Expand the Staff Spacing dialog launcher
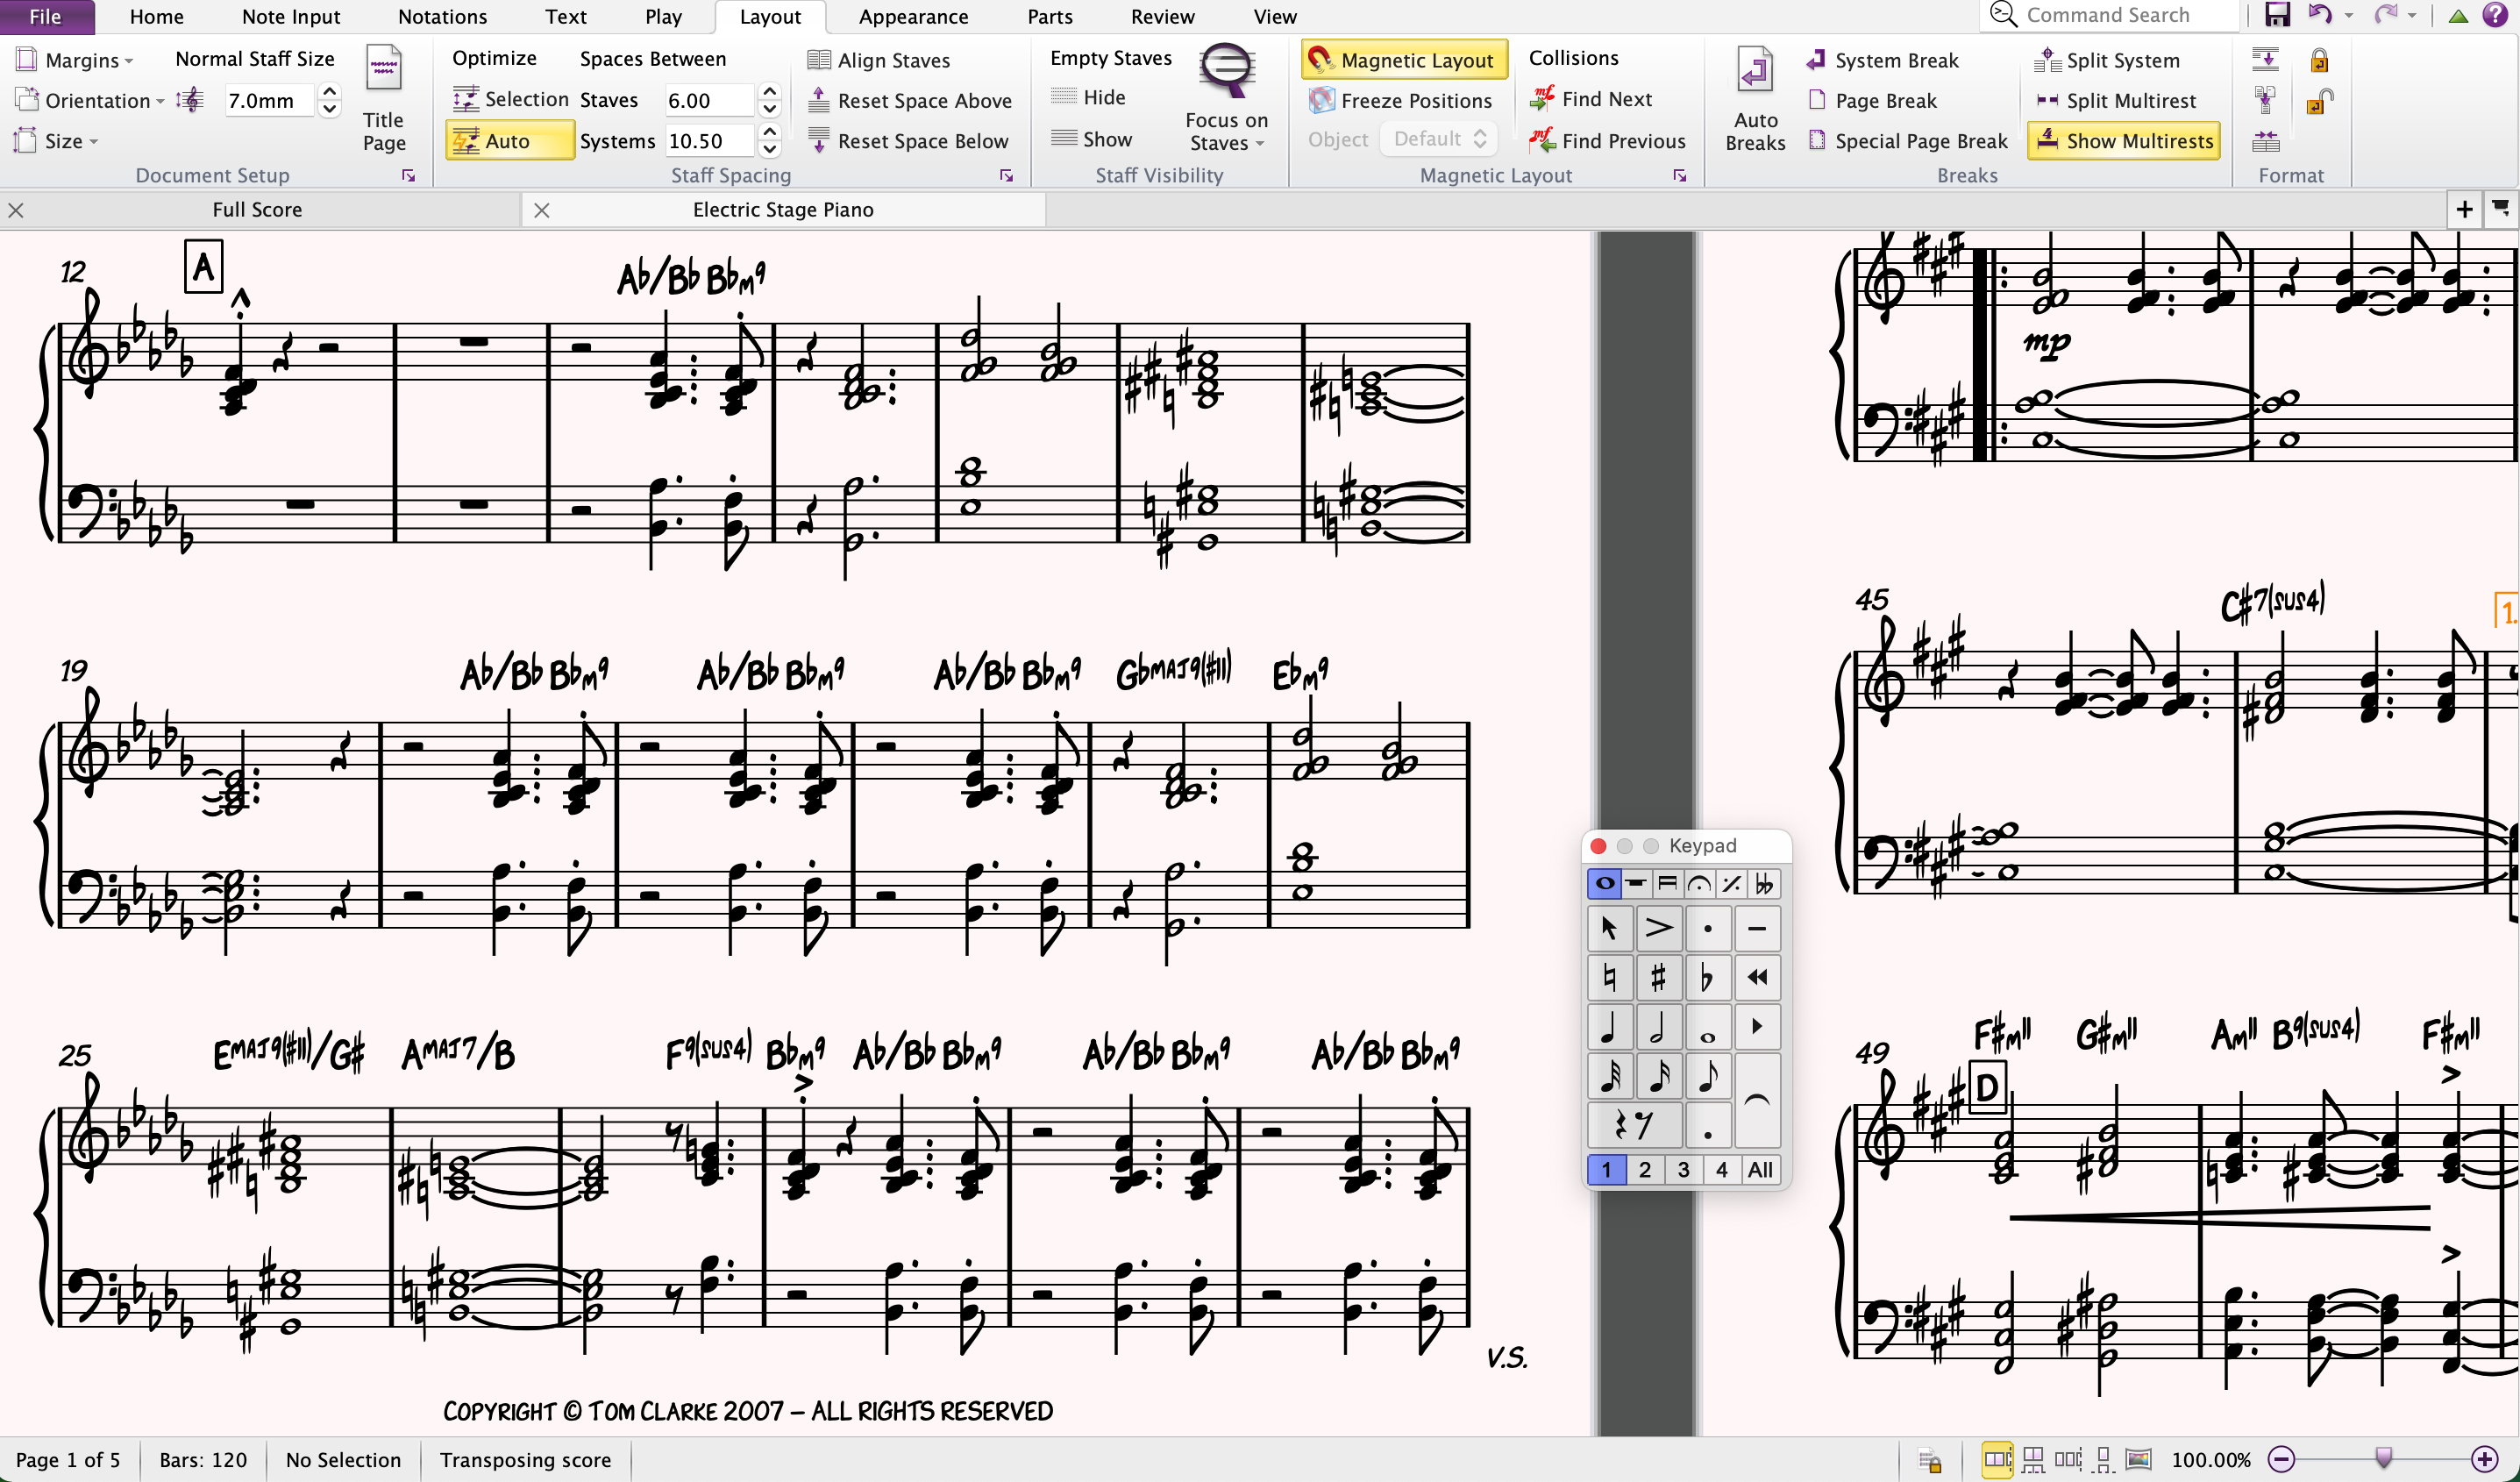Screen dimensions: 2520x1482 (x=1007, y=176)
